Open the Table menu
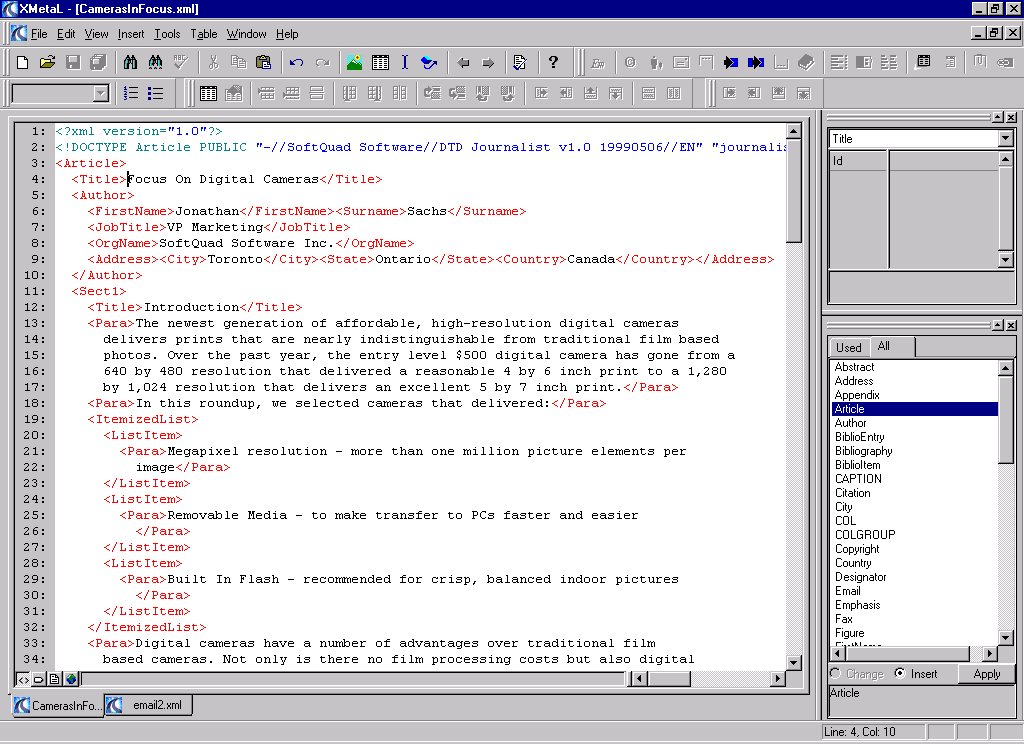This screenshot has height=744, width=1024. [204, 34]
